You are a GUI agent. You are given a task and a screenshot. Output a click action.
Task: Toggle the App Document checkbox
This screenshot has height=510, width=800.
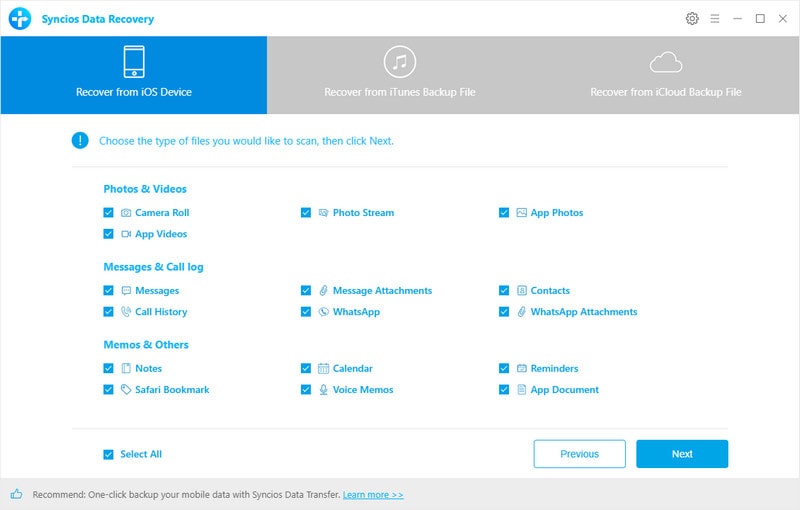pyautogui.click(x=504, y=390)
